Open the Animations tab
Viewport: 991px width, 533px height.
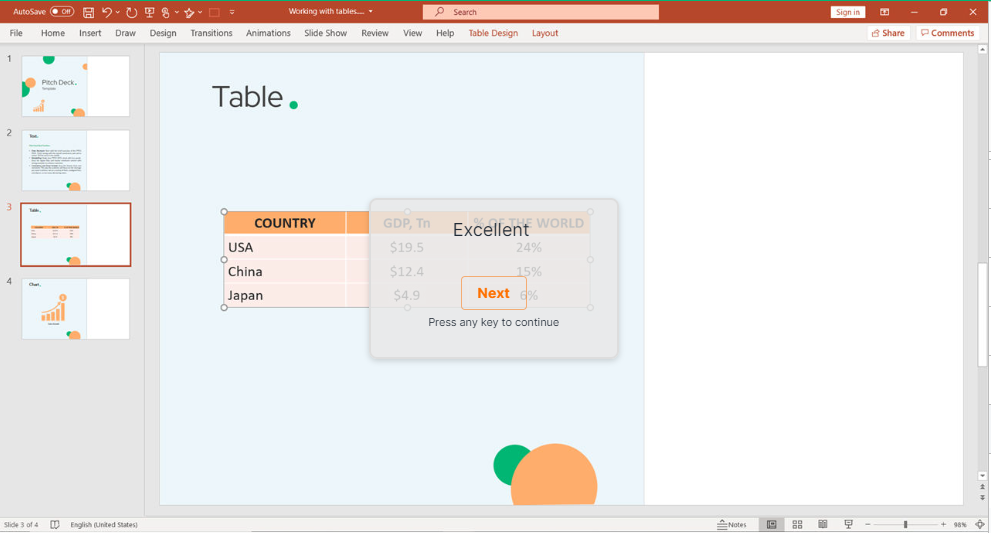pyautogui.click(x=268, y=33)
